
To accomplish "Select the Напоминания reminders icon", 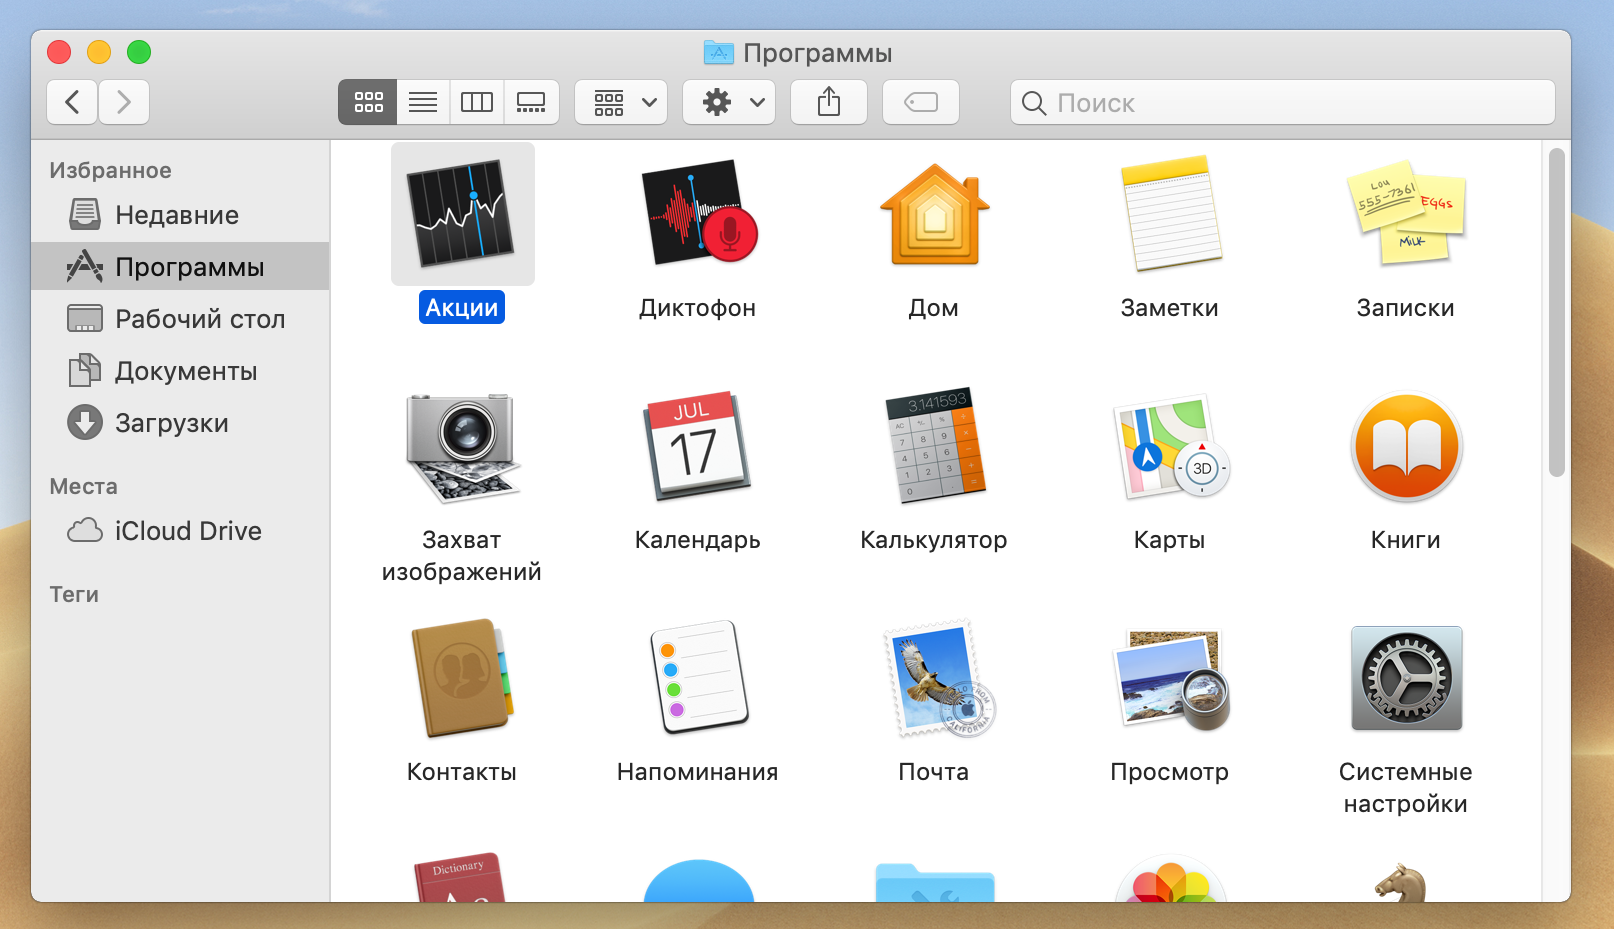I will tap(698, 678).
